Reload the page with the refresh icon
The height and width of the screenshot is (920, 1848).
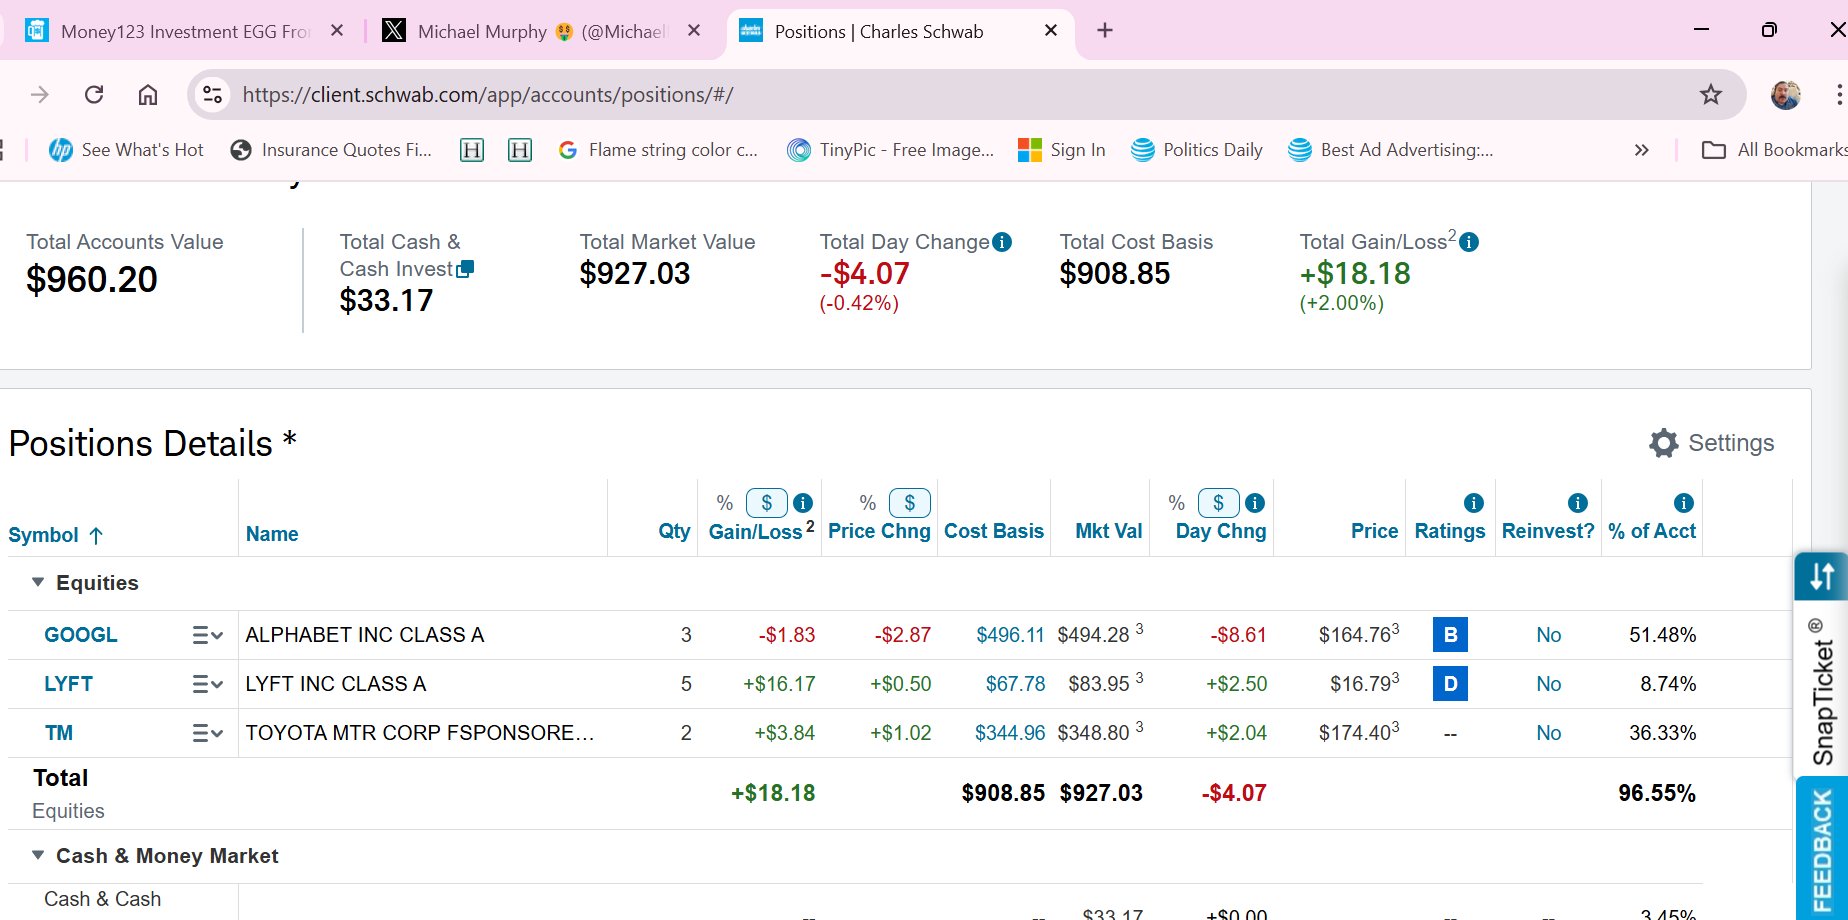[94, 94]
